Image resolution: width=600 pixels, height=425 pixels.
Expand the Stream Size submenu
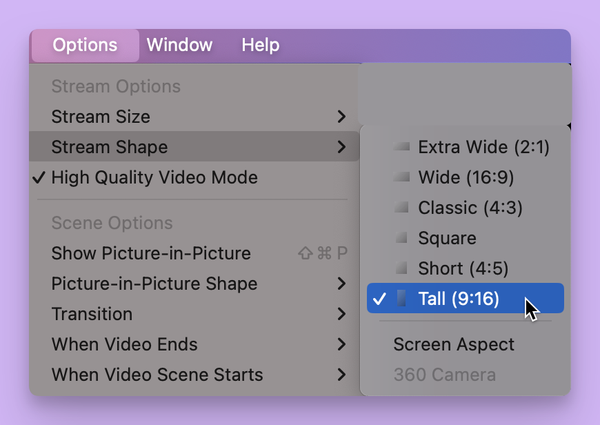[x=342, y=117]
